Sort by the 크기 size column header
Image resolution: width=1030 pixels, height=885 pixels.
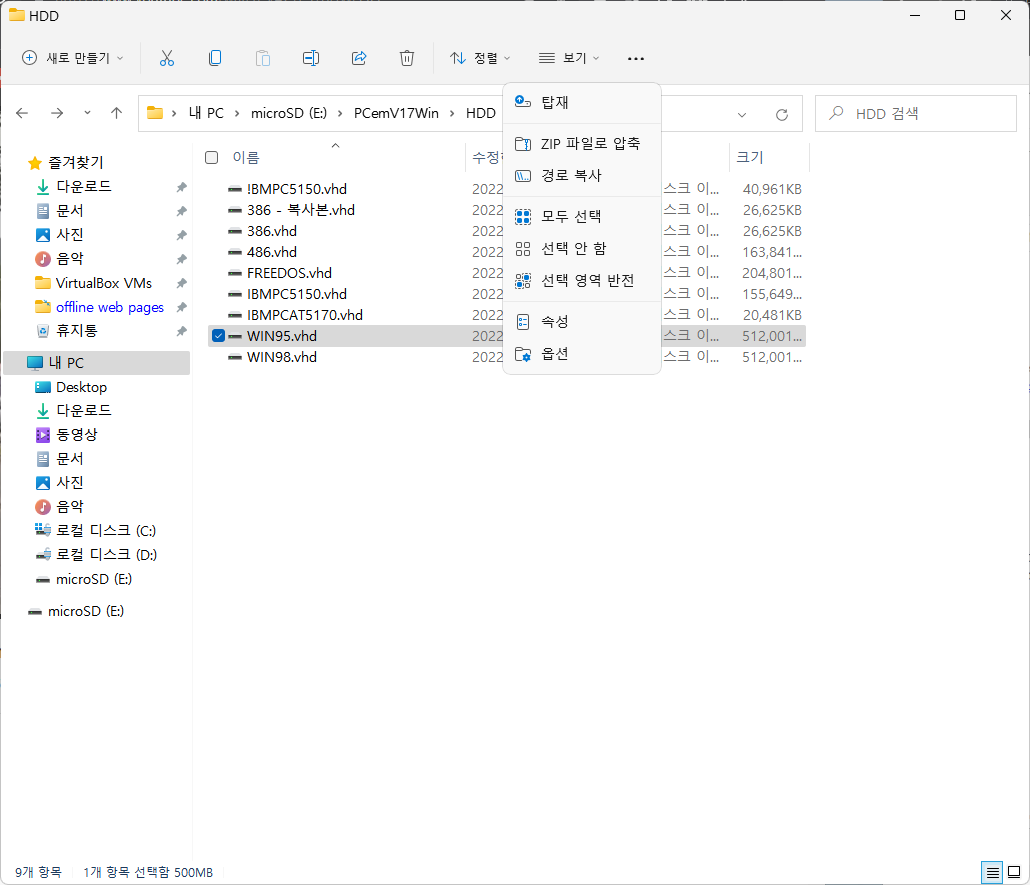point(750,157)
